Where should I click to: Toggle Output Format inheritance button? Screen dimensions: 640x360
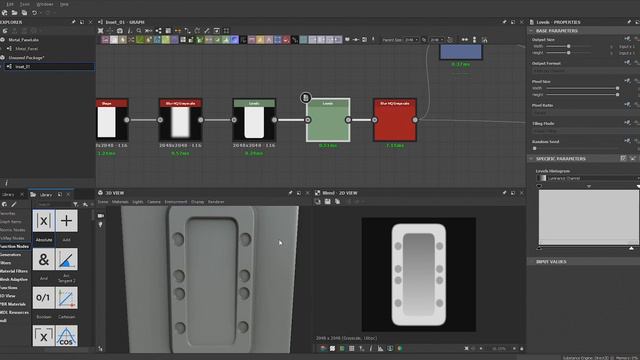pos(627,62)
